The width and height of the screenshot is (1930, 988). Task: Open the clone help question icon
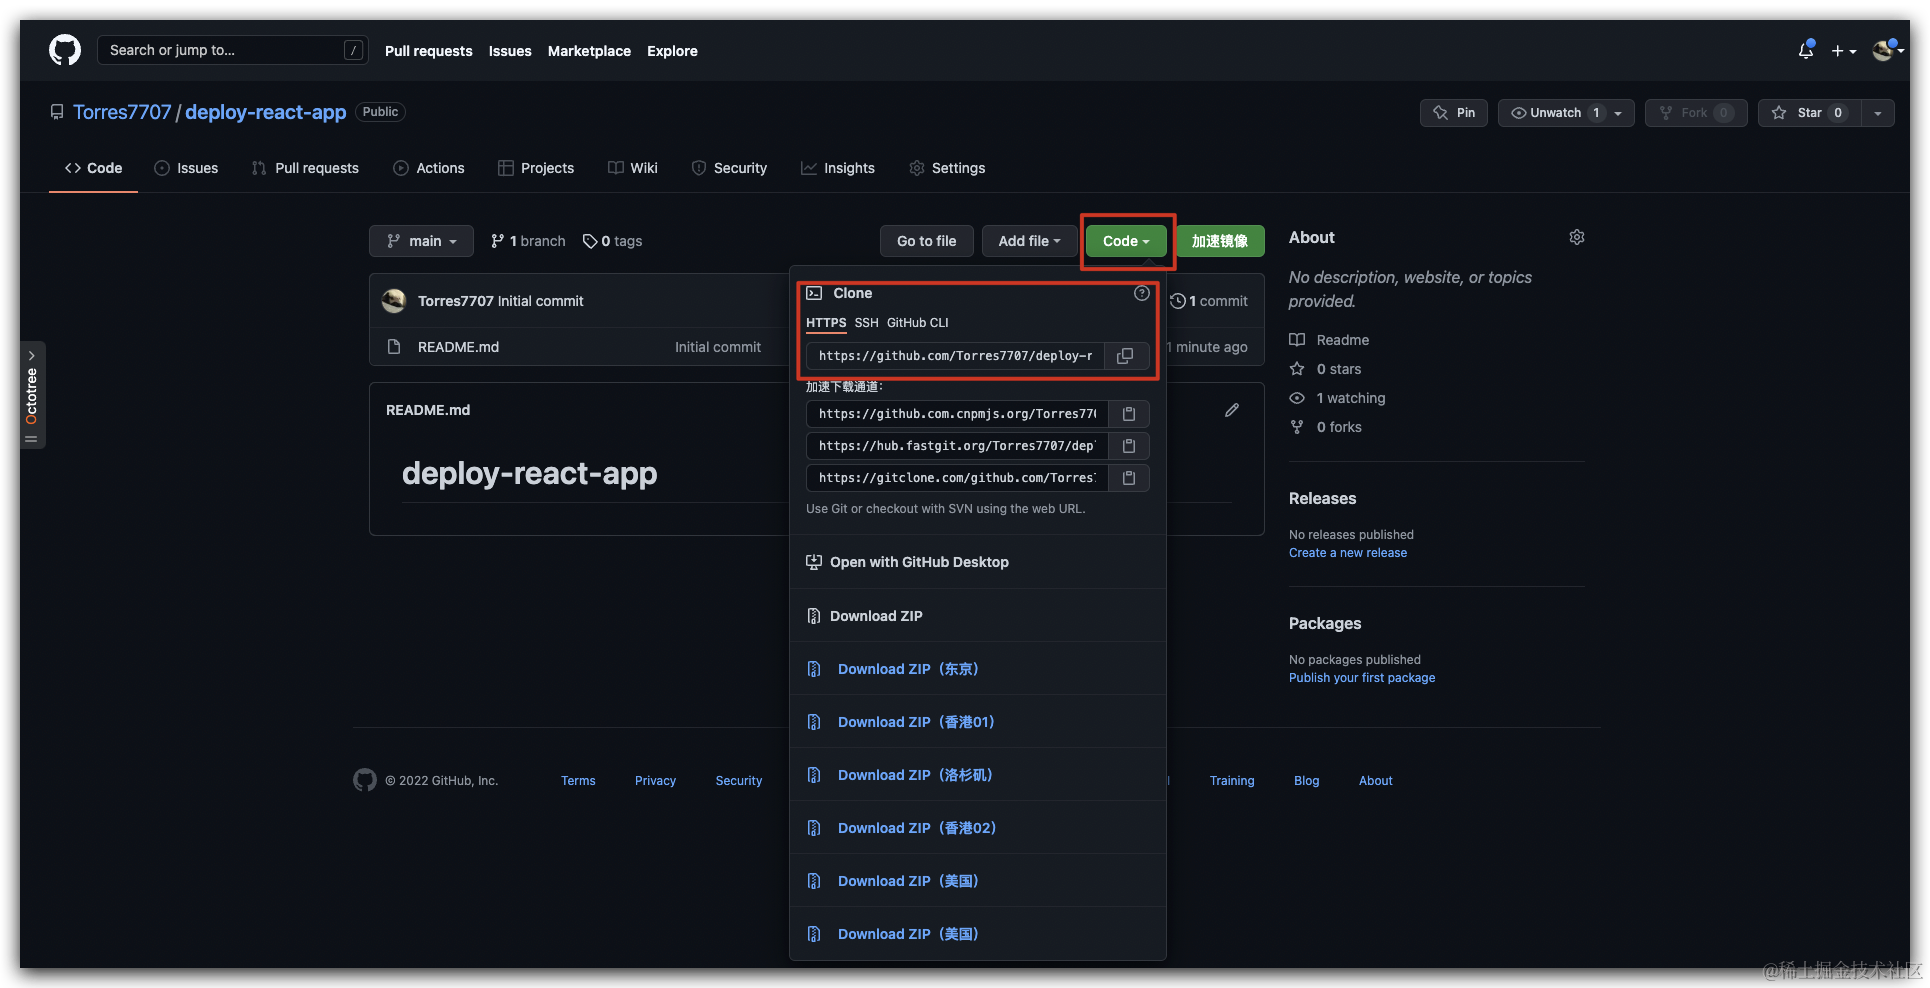click(x=1141, y=293)
